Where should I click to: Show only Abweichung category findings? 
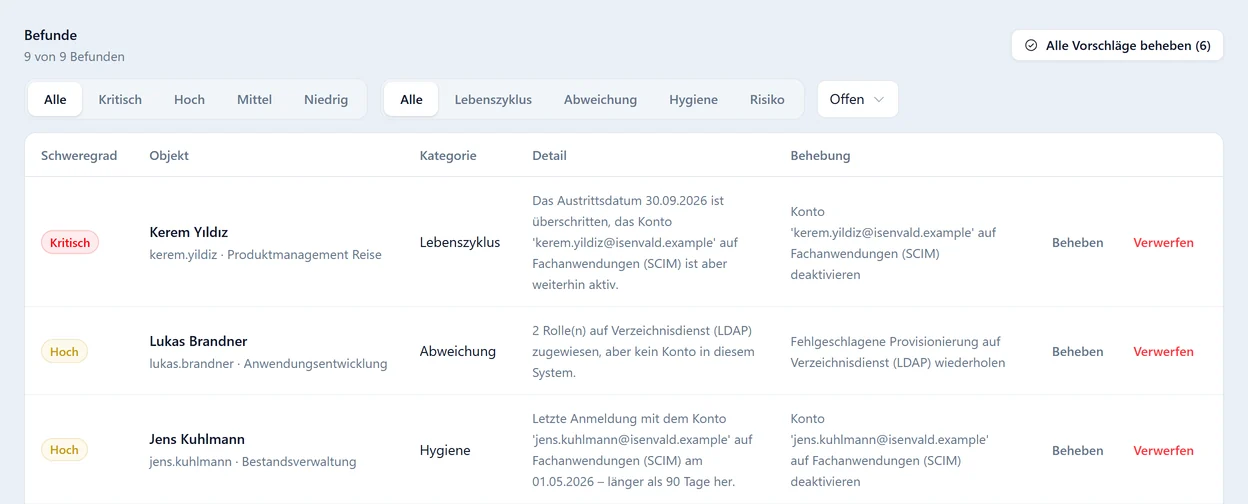(600, 99)
